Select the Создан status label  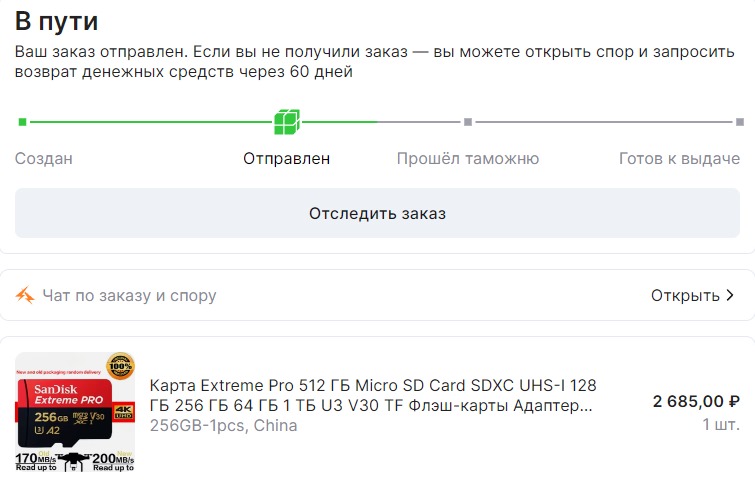[44, 158]
